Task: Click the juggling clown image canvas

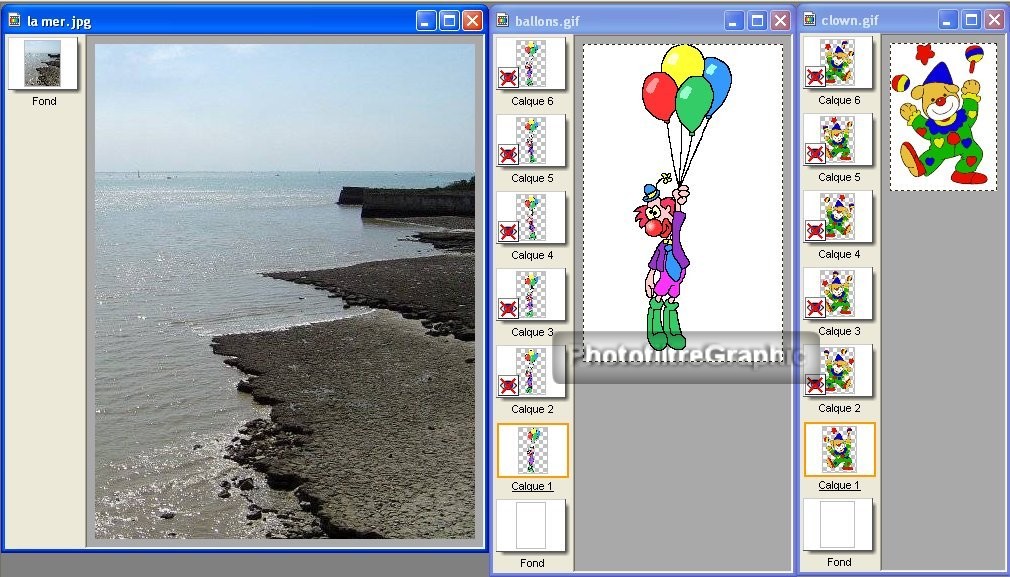Action: [943, 115]
